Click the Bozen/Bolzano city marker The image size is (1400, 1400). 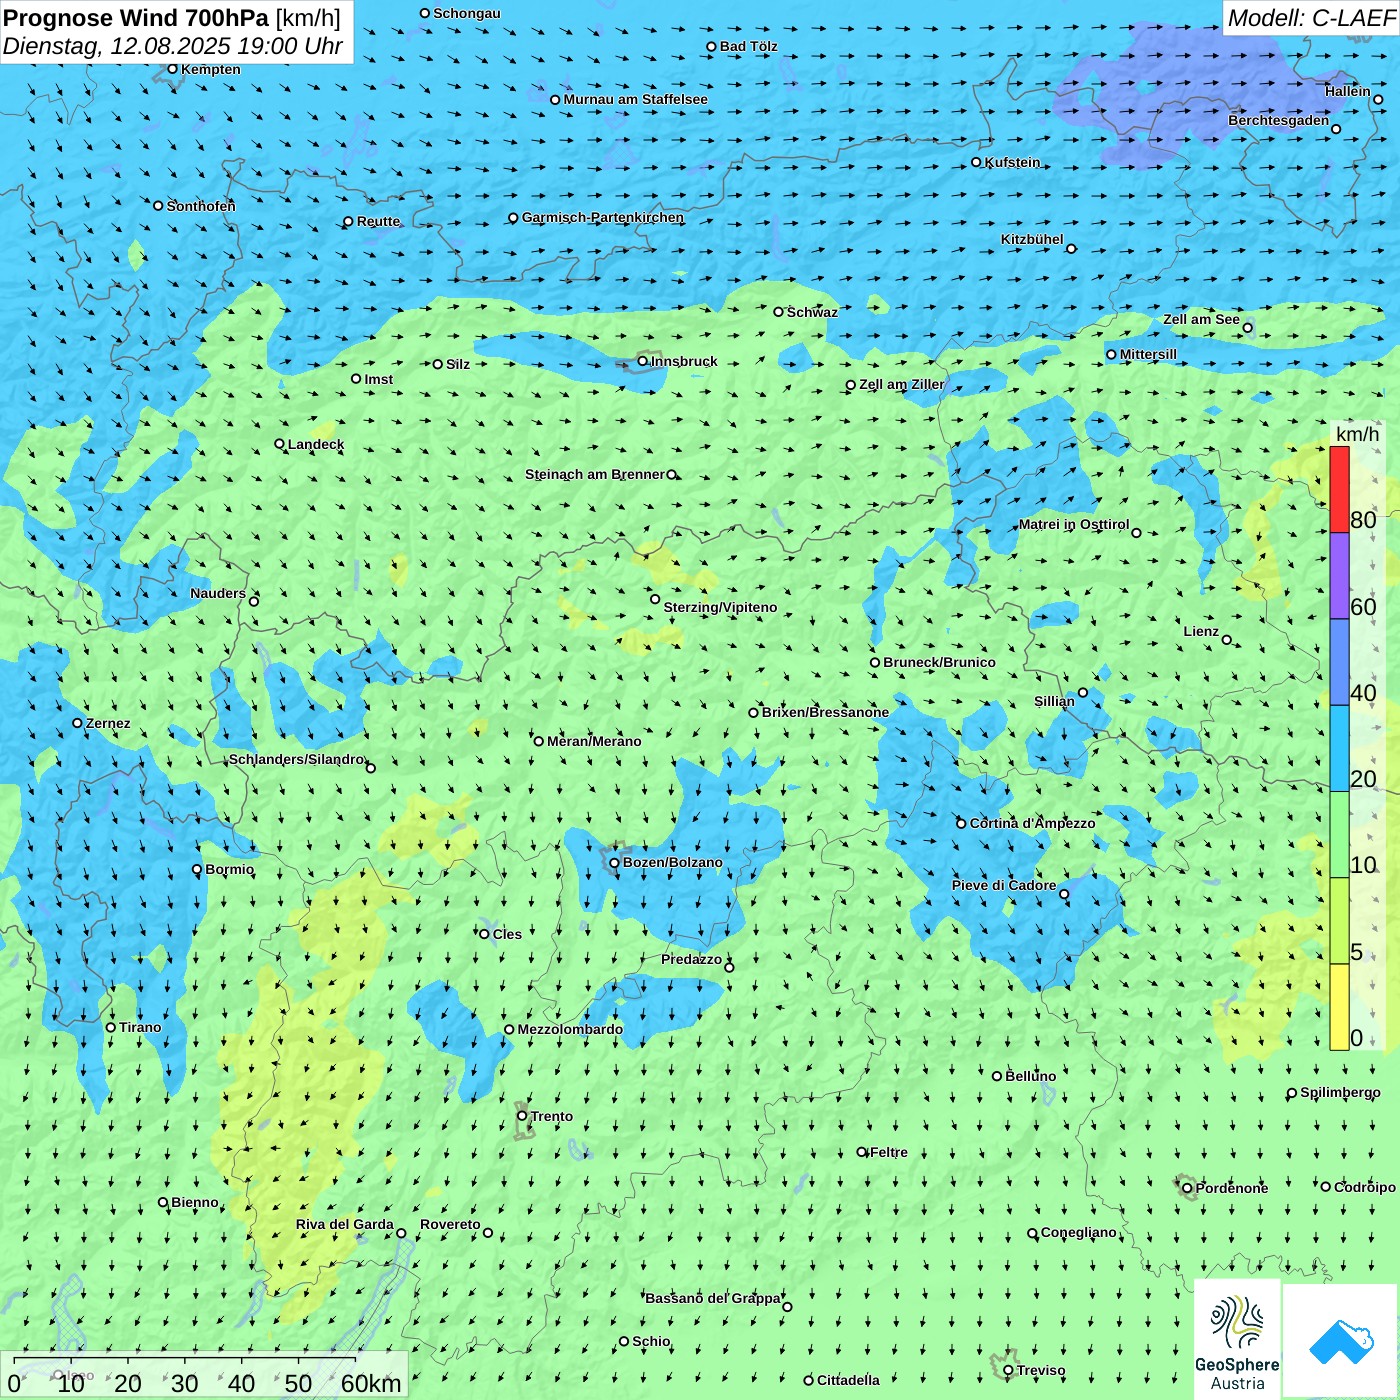click(615, 863)
